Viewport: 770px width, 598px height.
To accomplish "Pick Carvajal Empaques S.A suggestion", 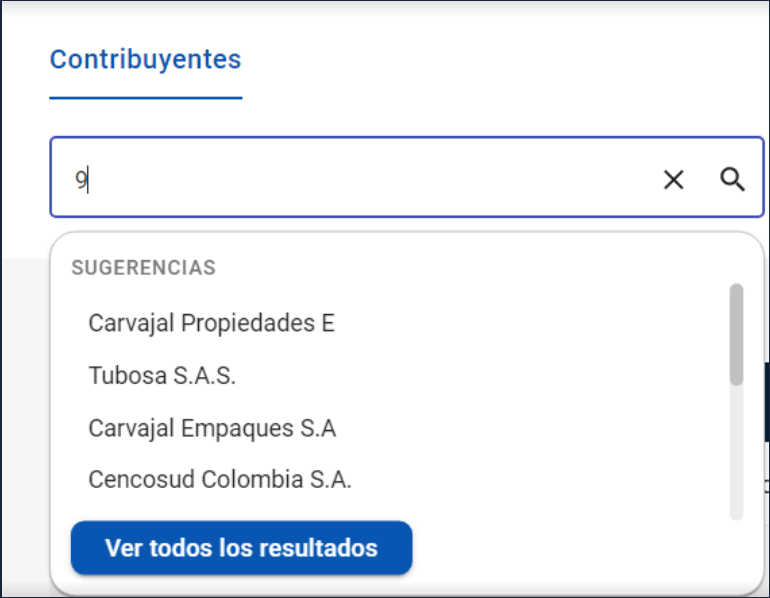I will [x=212, y=428].
